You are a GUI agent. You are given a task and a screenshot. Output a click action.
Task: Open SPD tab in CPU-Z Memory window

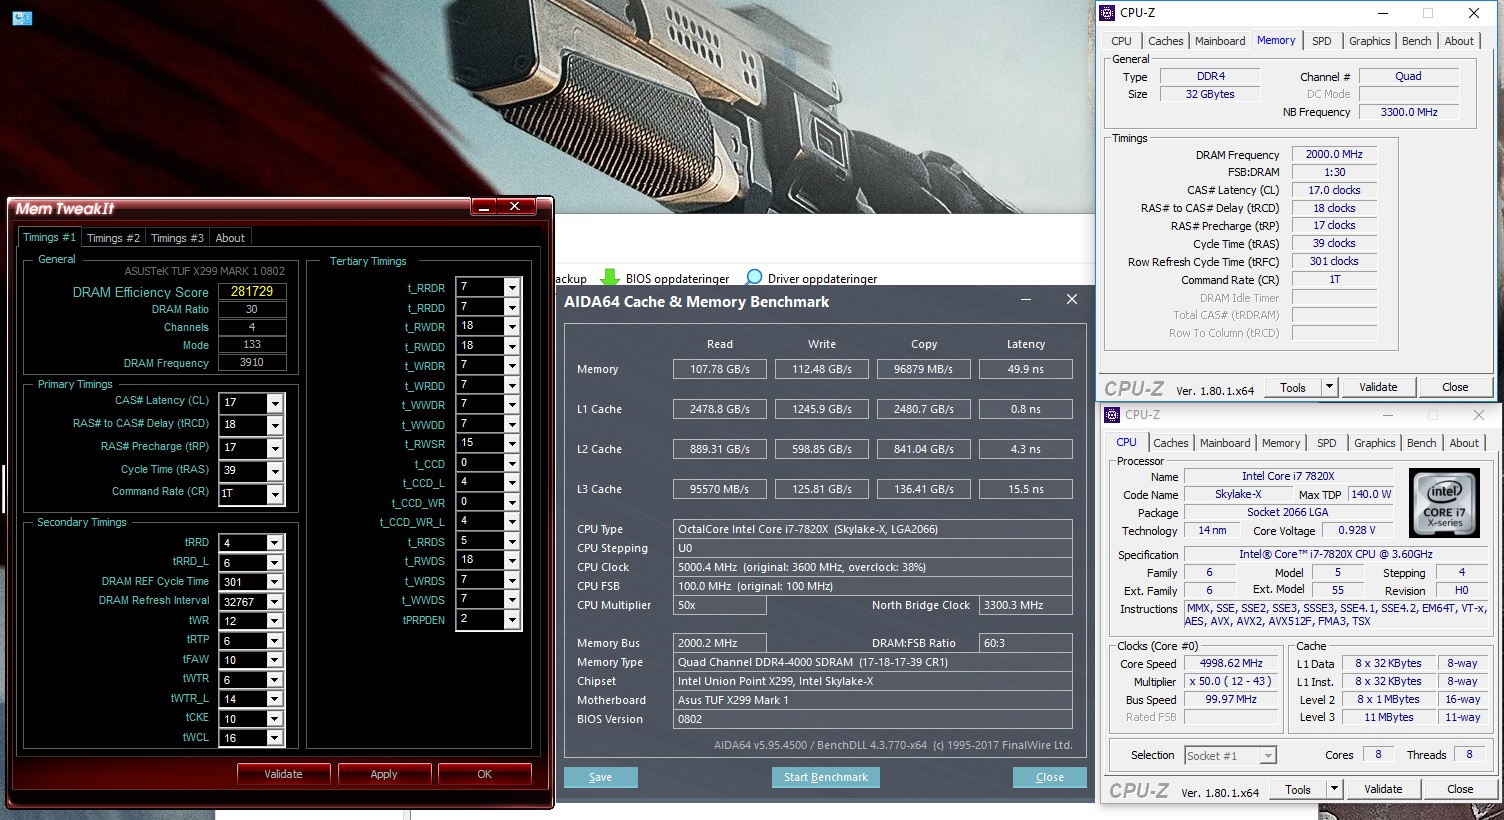[1321, 41]
